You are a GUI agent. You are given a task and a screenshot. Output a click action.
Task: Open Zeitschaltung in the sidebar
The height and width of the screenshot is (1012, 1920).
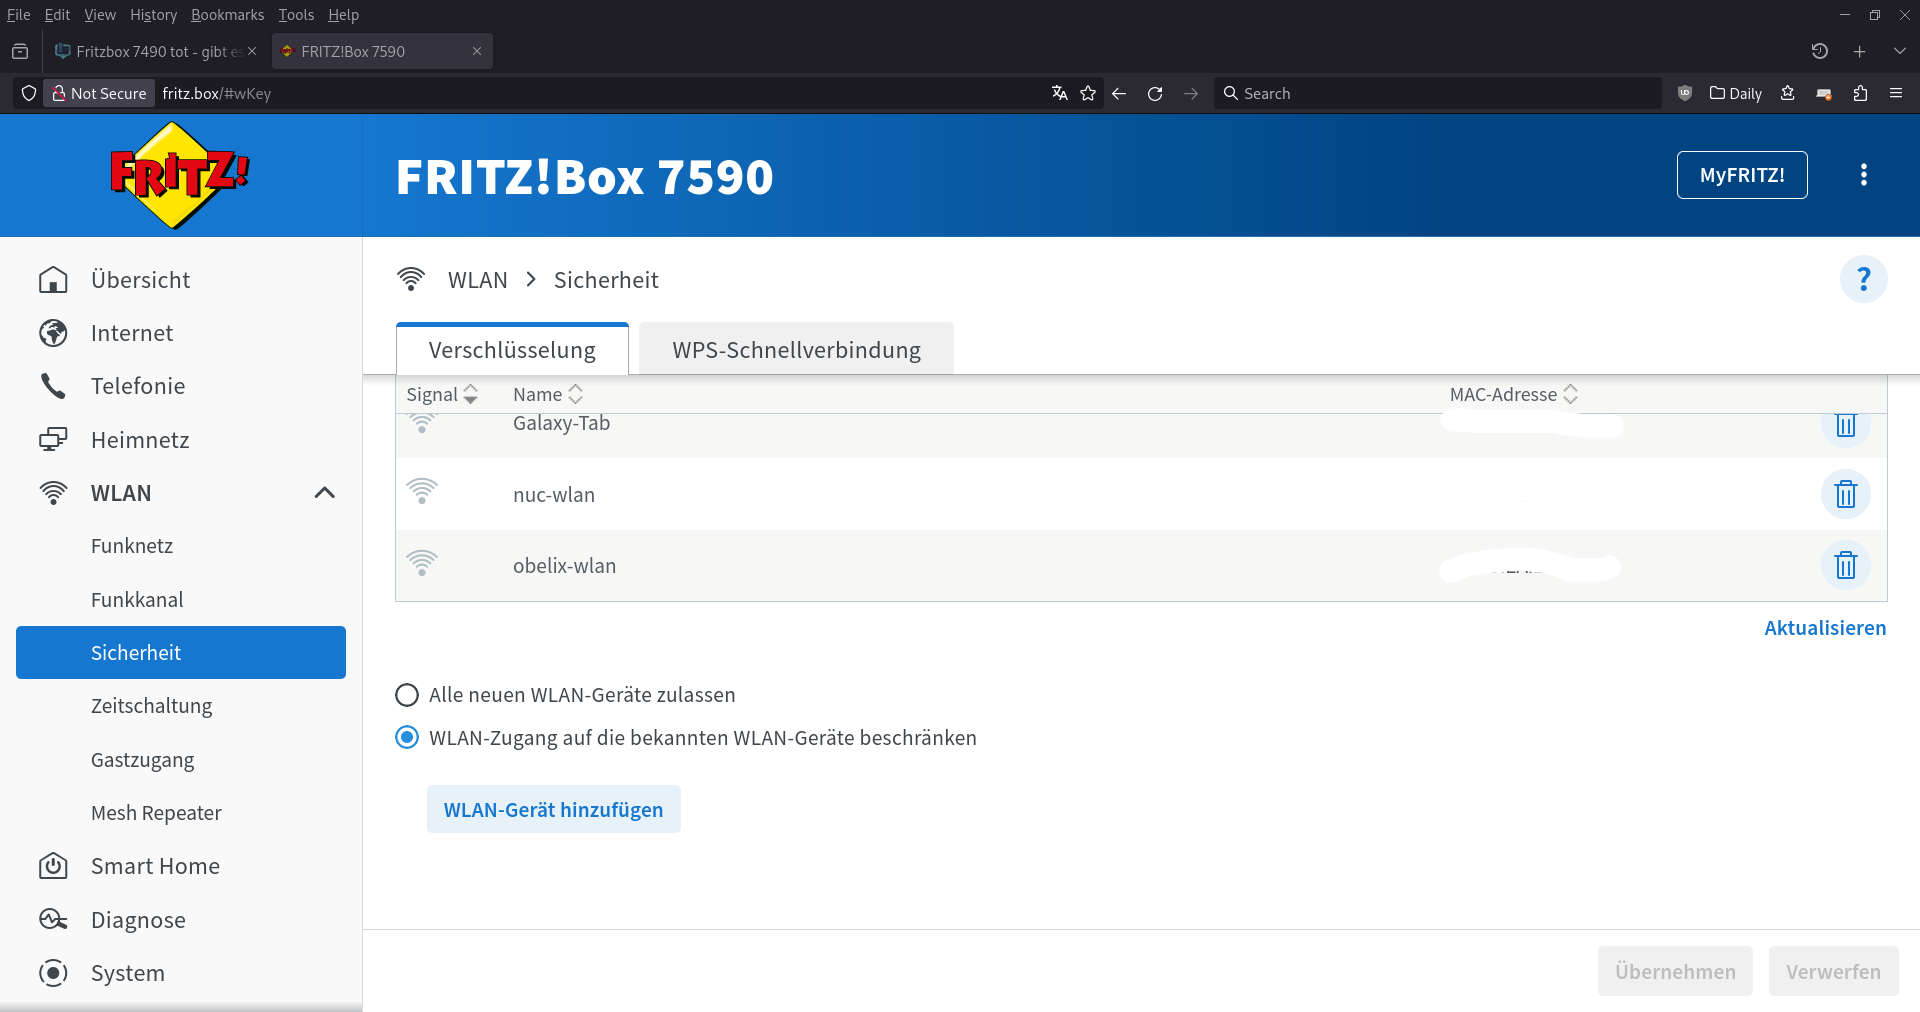[x=151, y=706]
